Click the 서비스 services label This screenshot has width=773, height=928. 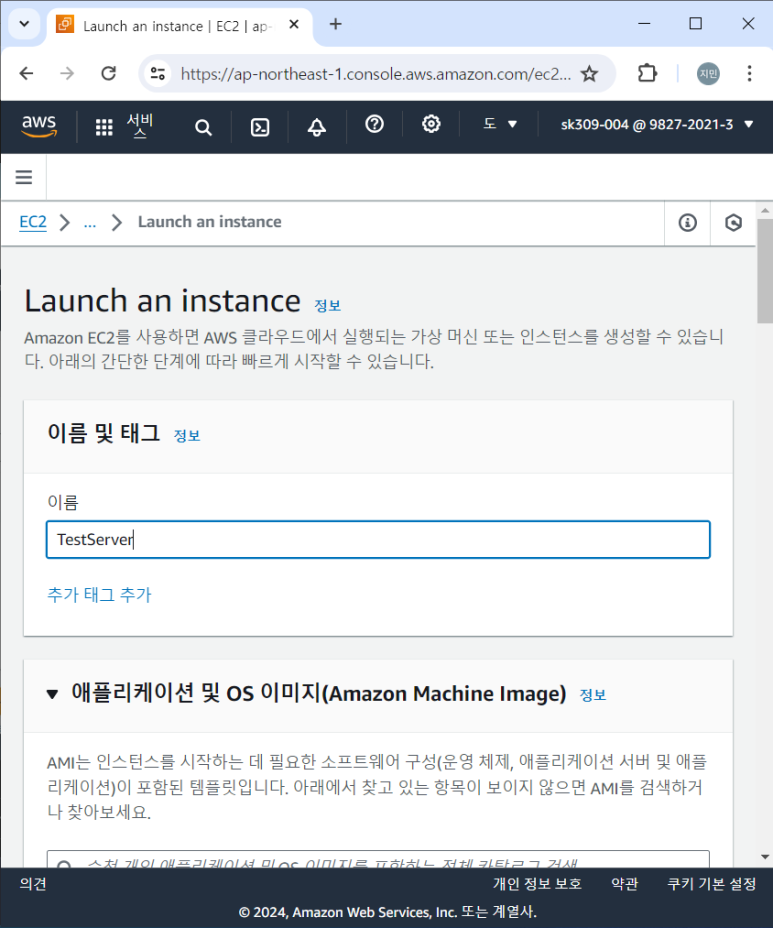140,126
